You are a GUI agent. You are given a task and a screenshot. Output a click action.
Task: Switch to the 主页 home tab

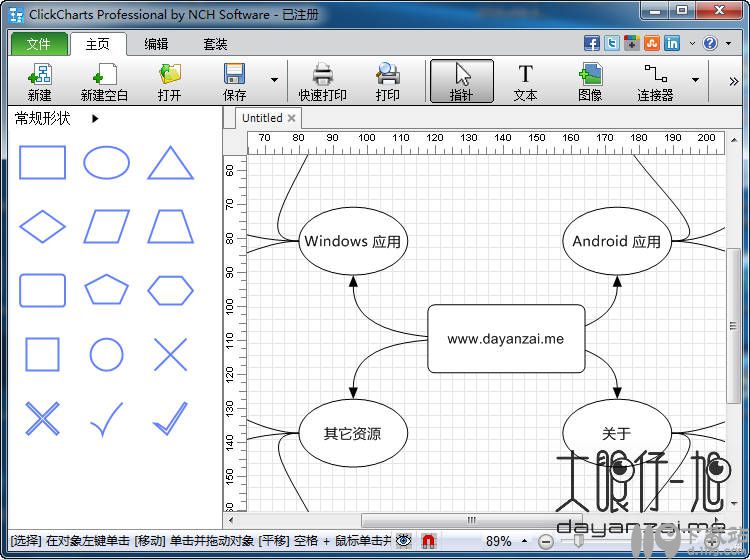point(98,44)
